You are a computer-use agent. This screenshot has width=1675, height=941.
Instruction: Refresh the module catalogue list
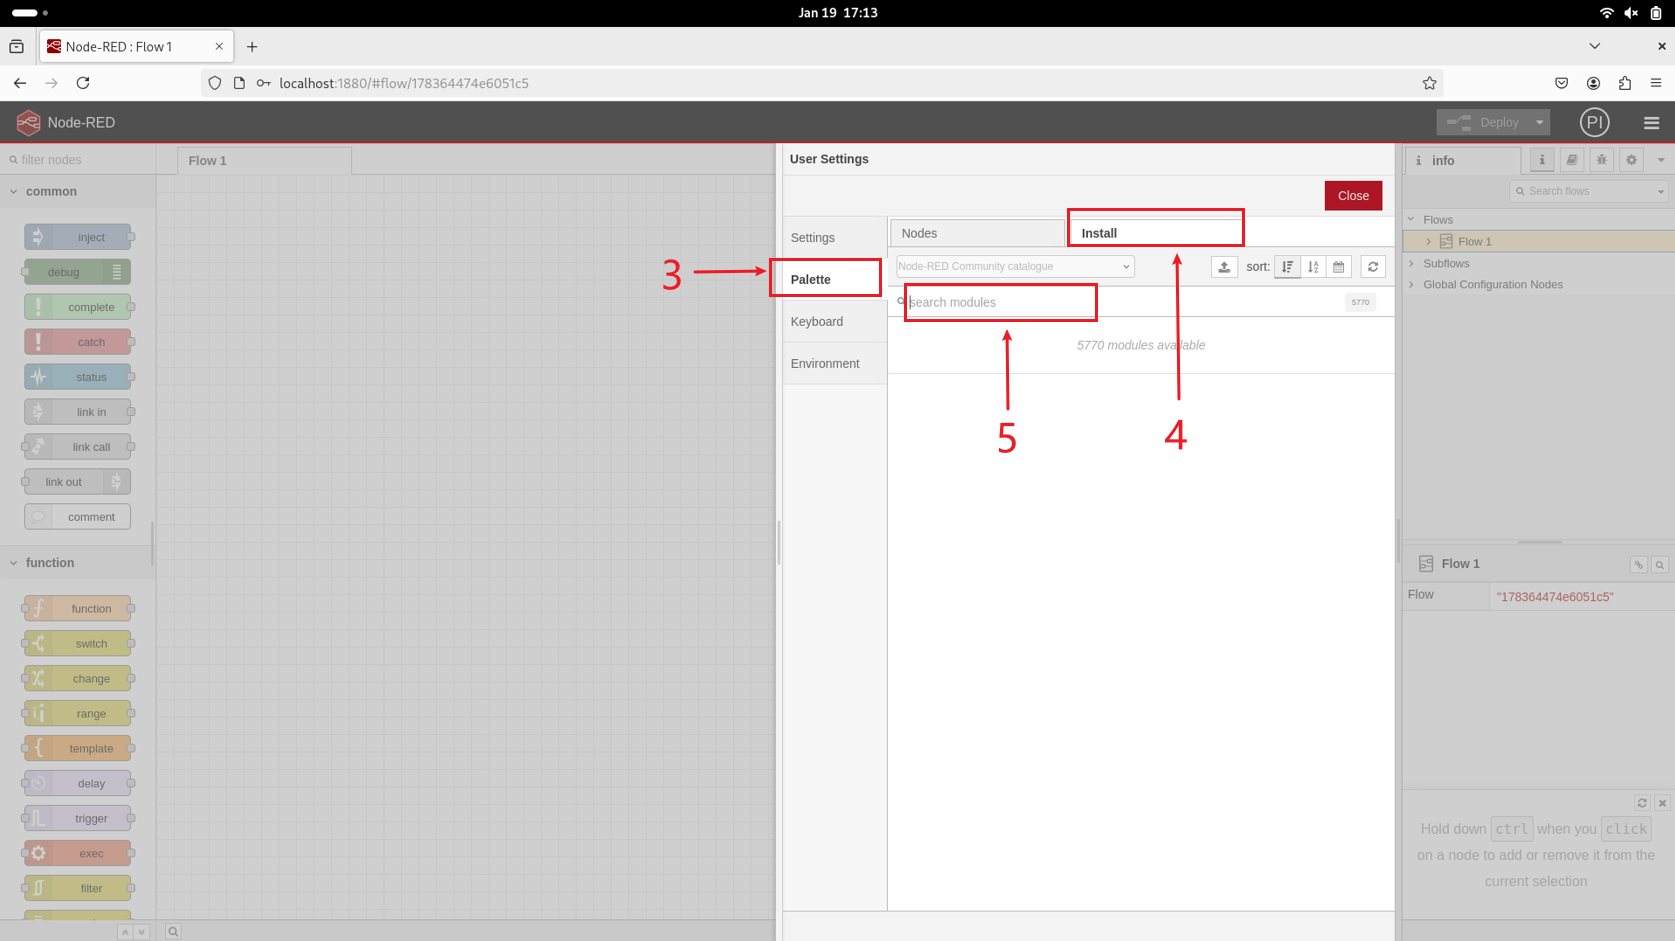[1373, 267]
